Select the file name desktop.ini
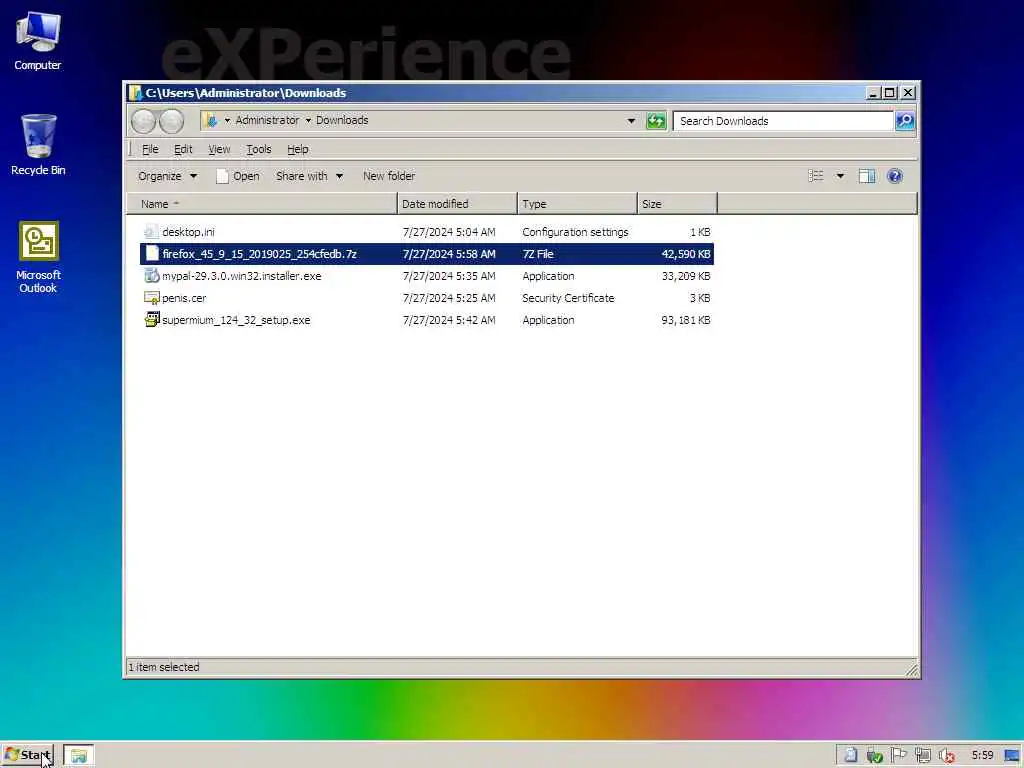 tap(188, 232)
